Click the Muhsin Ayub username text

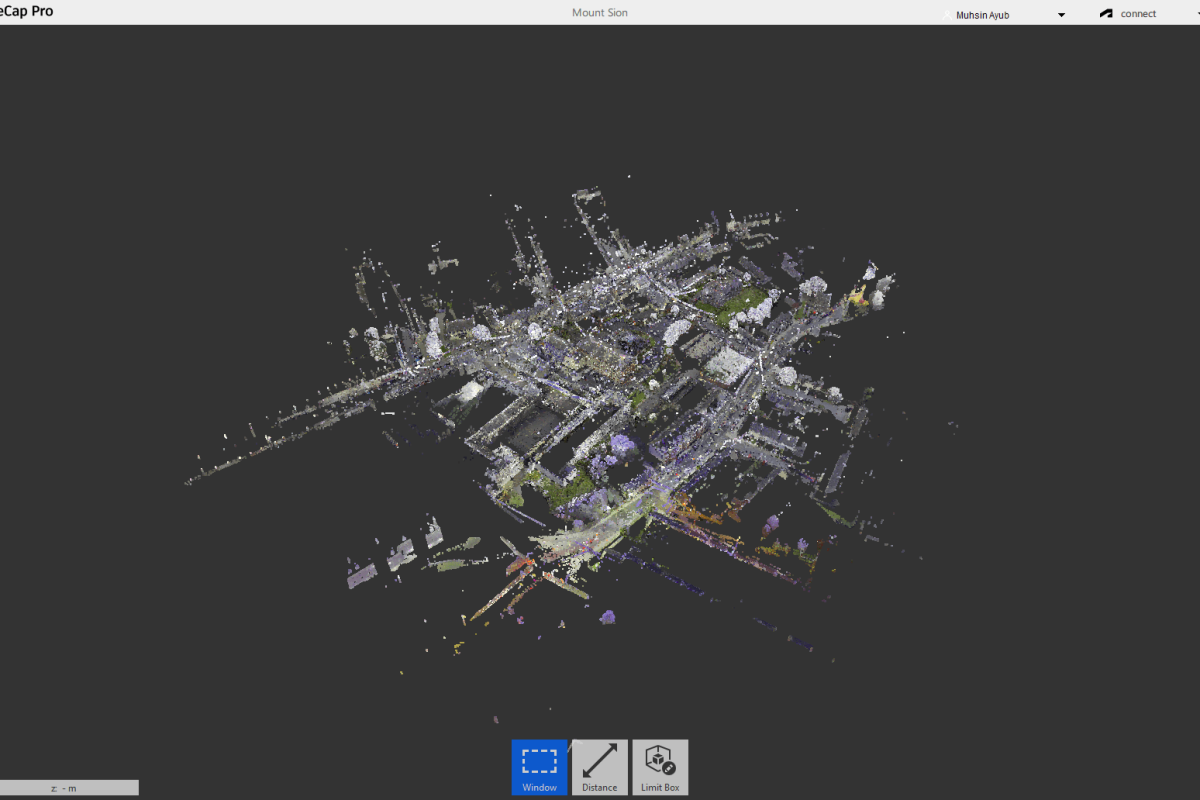click(982, 14)
